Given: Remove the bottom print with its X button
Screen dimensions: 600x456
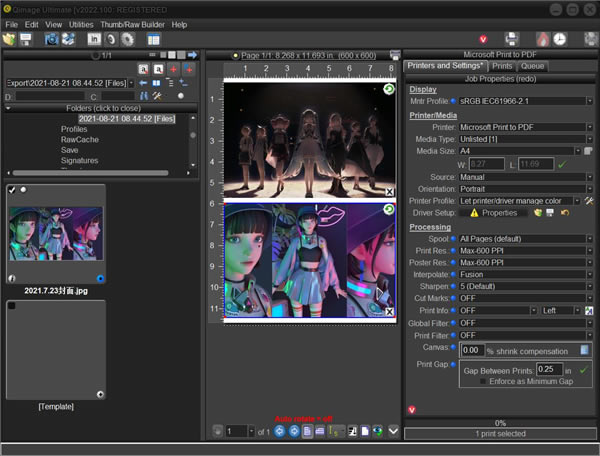Looking at the screenshot, I should click(x=389, y=312).
